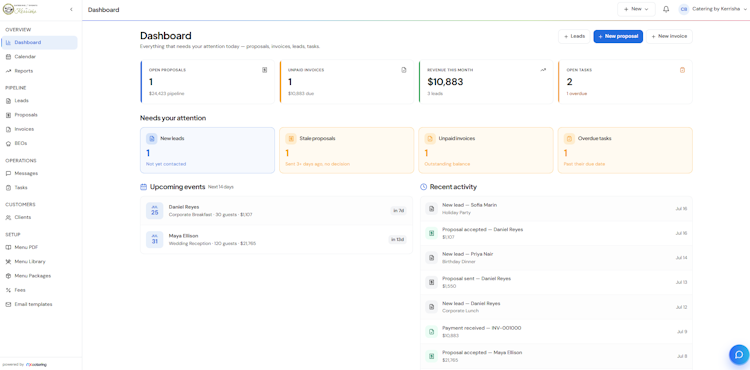This screenshot has height=370, width=750.
Task: Click the New proposal button
Action: (x=618, y=36)
